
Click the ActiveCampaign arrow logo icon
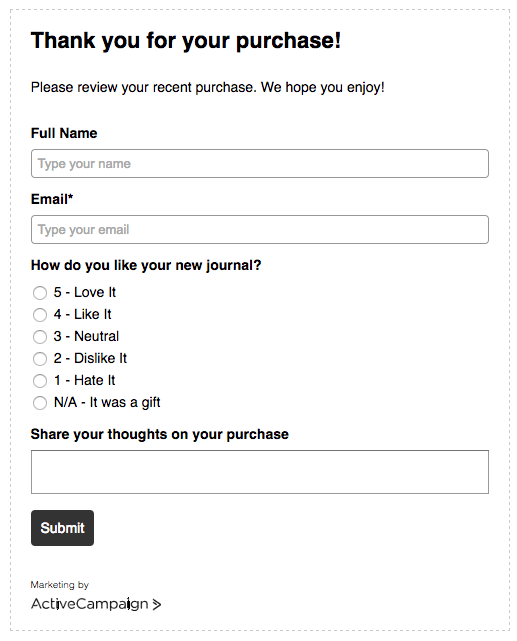[157, 604]
